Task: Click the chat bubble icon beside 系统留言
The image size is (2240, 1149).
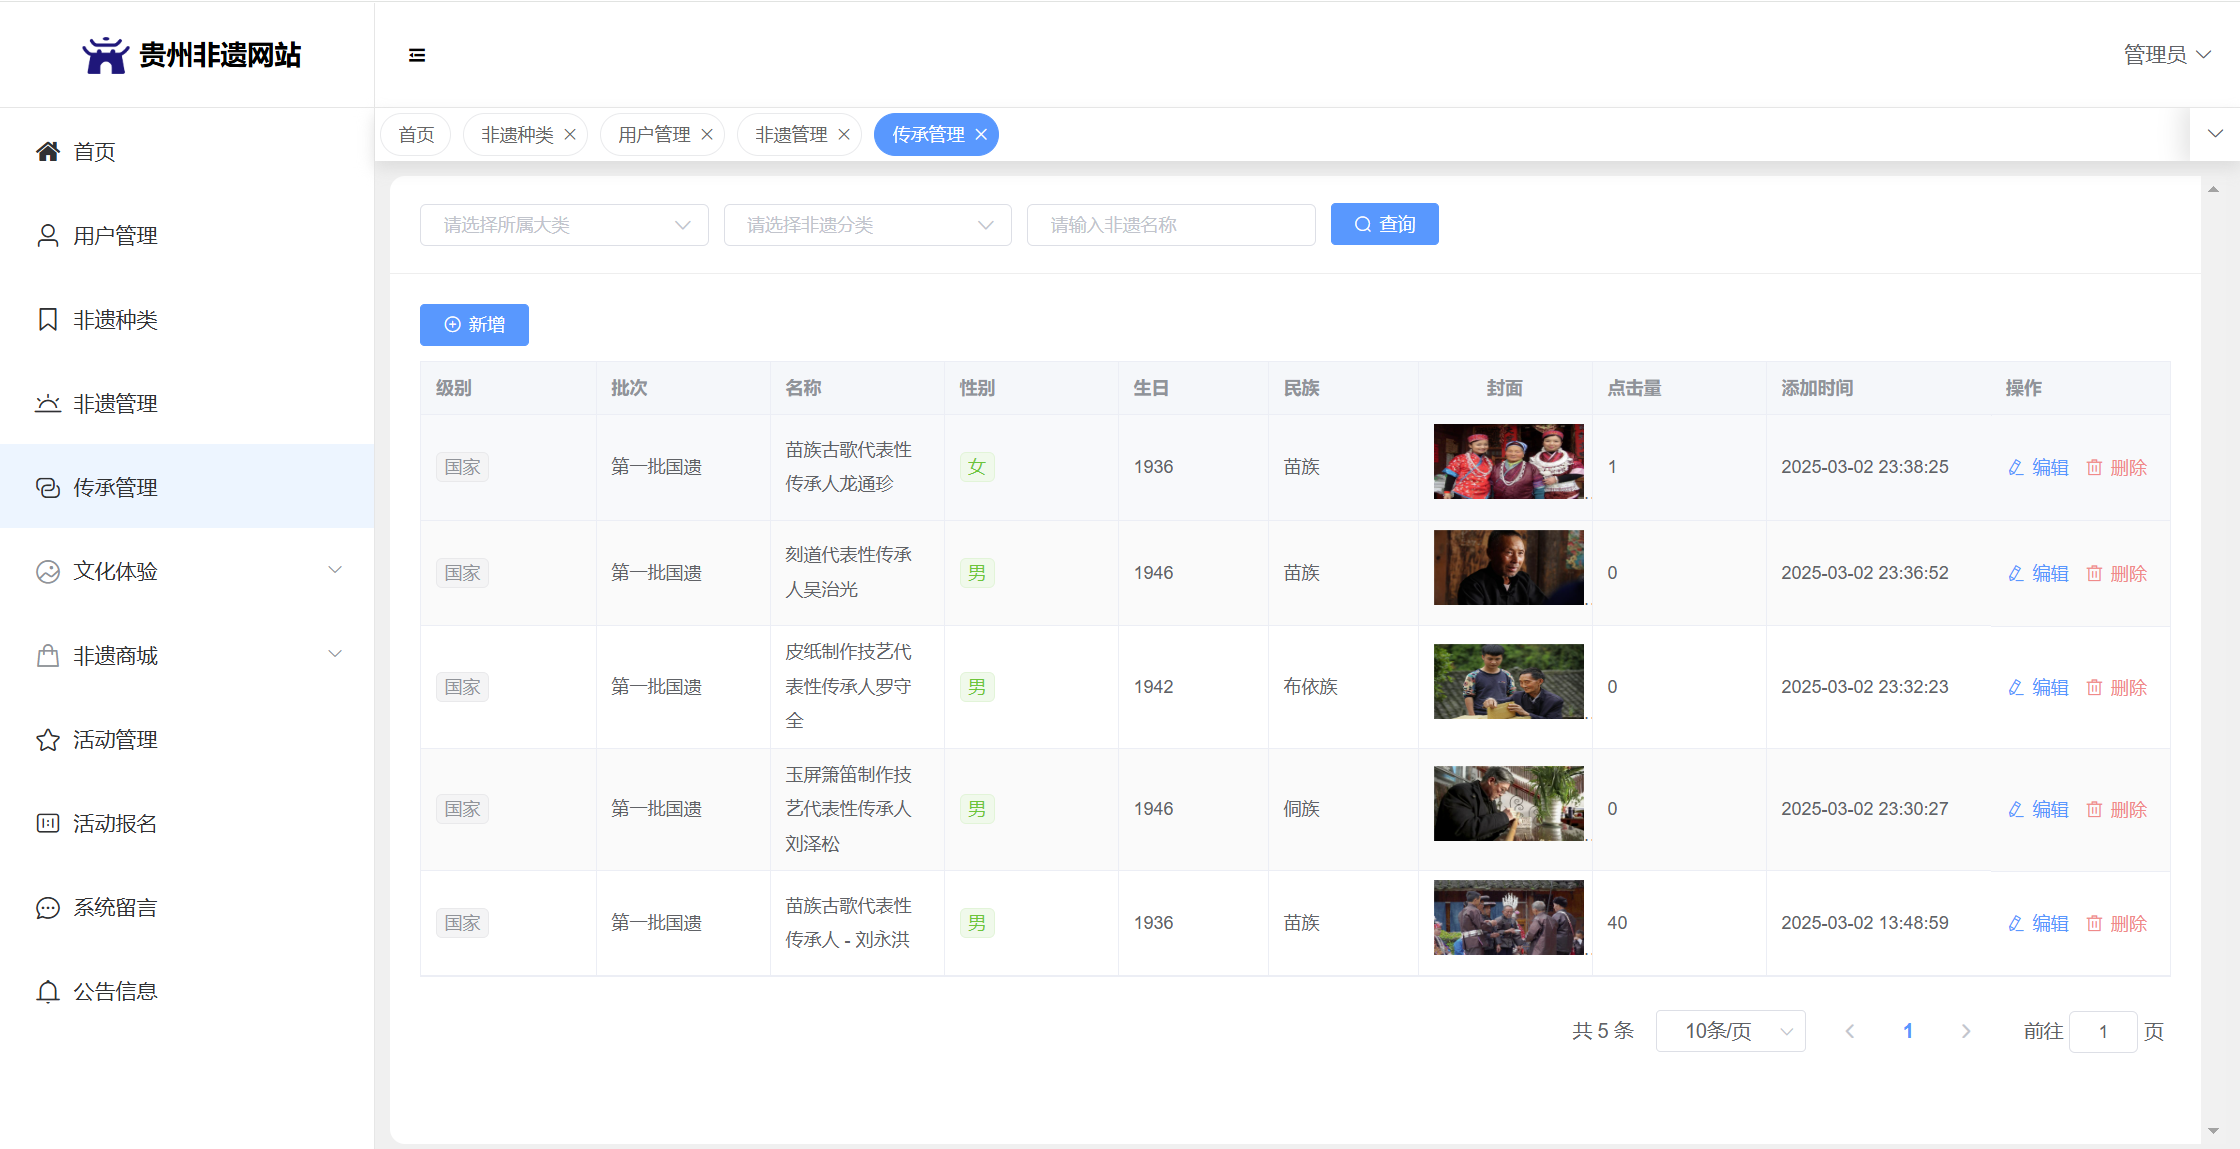Action: click(48, 907)
